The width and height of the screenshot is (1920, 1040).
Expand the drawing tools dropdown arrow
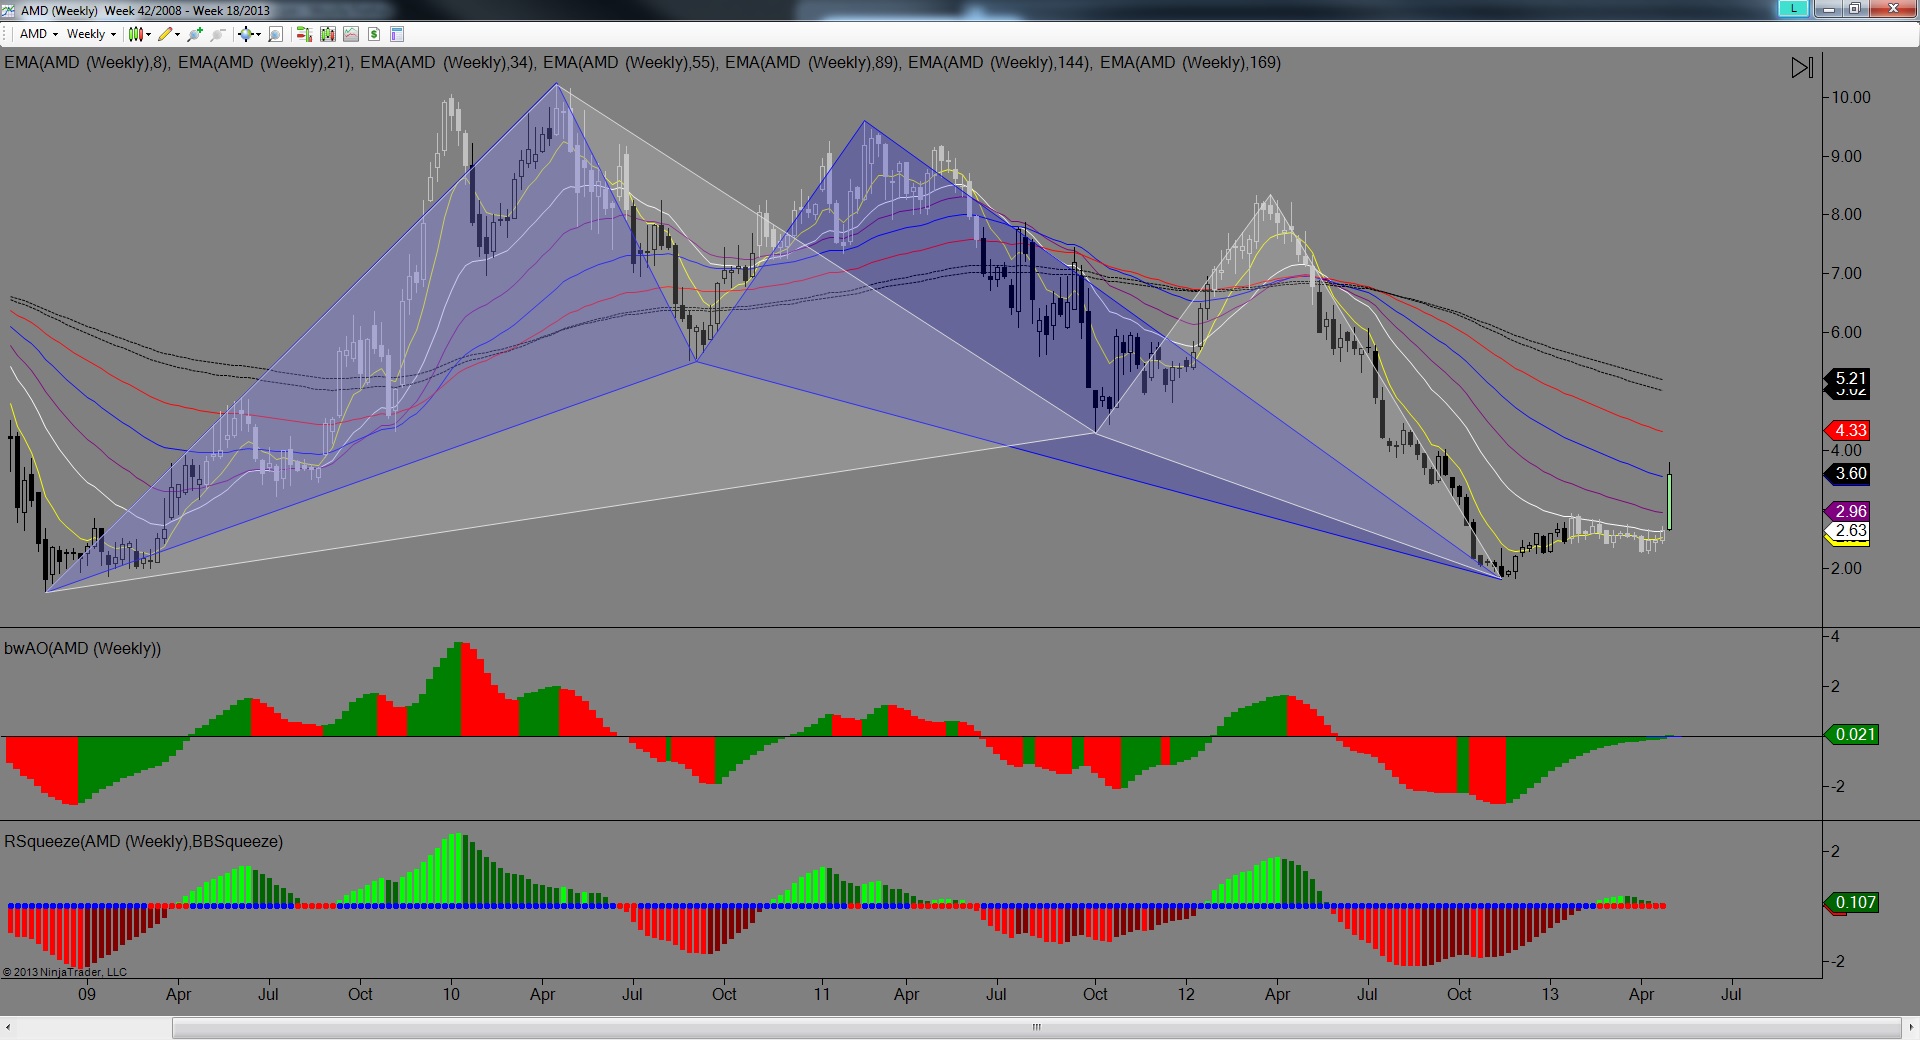(x=178, y=34)
